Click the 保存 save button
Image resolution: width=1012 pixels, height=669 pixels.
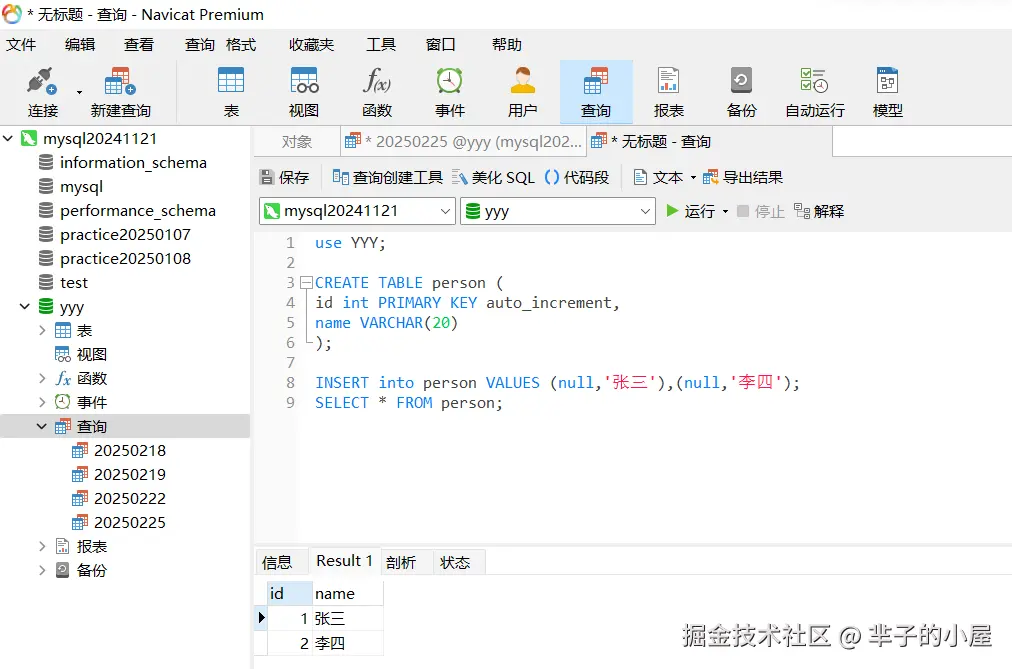(284, 177)
